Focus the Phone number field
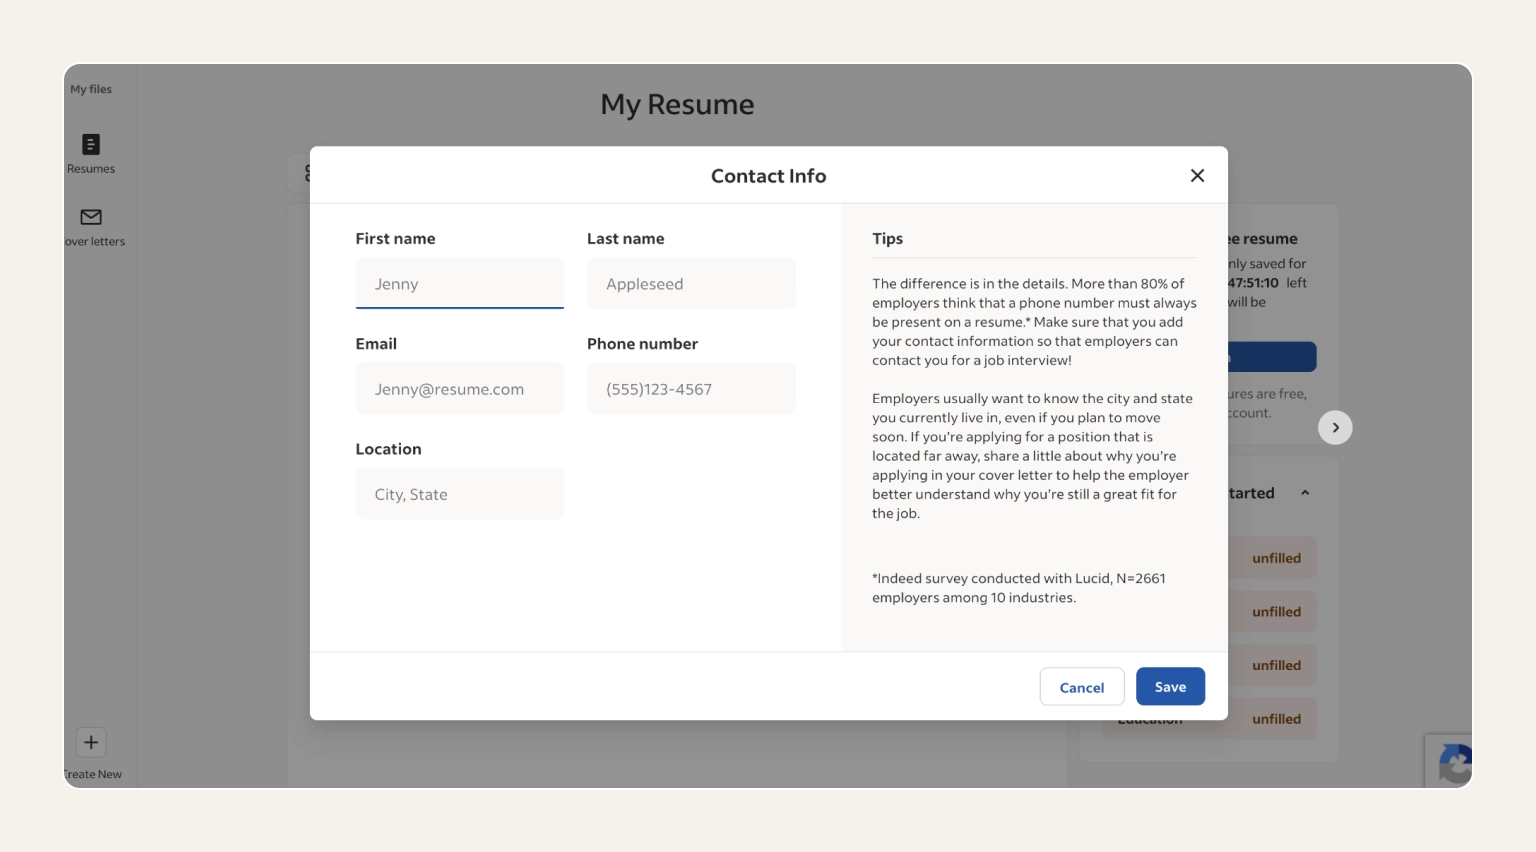 click(691, 389)
